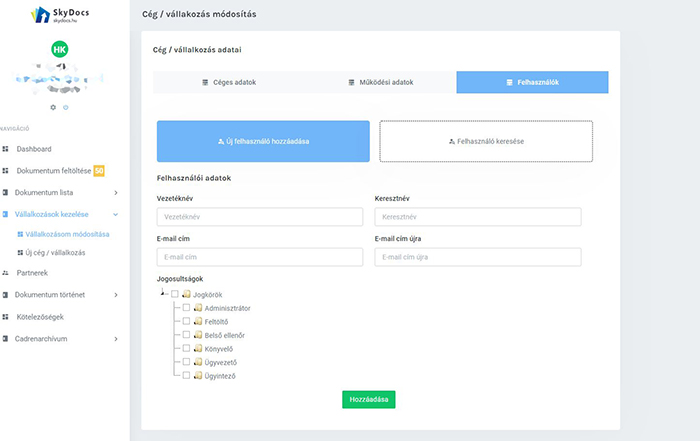The height and width of the screenshot is (441, 700).
Task: Tick the Ügyintéző permission checkbox
Action: [x=185, y=375]
